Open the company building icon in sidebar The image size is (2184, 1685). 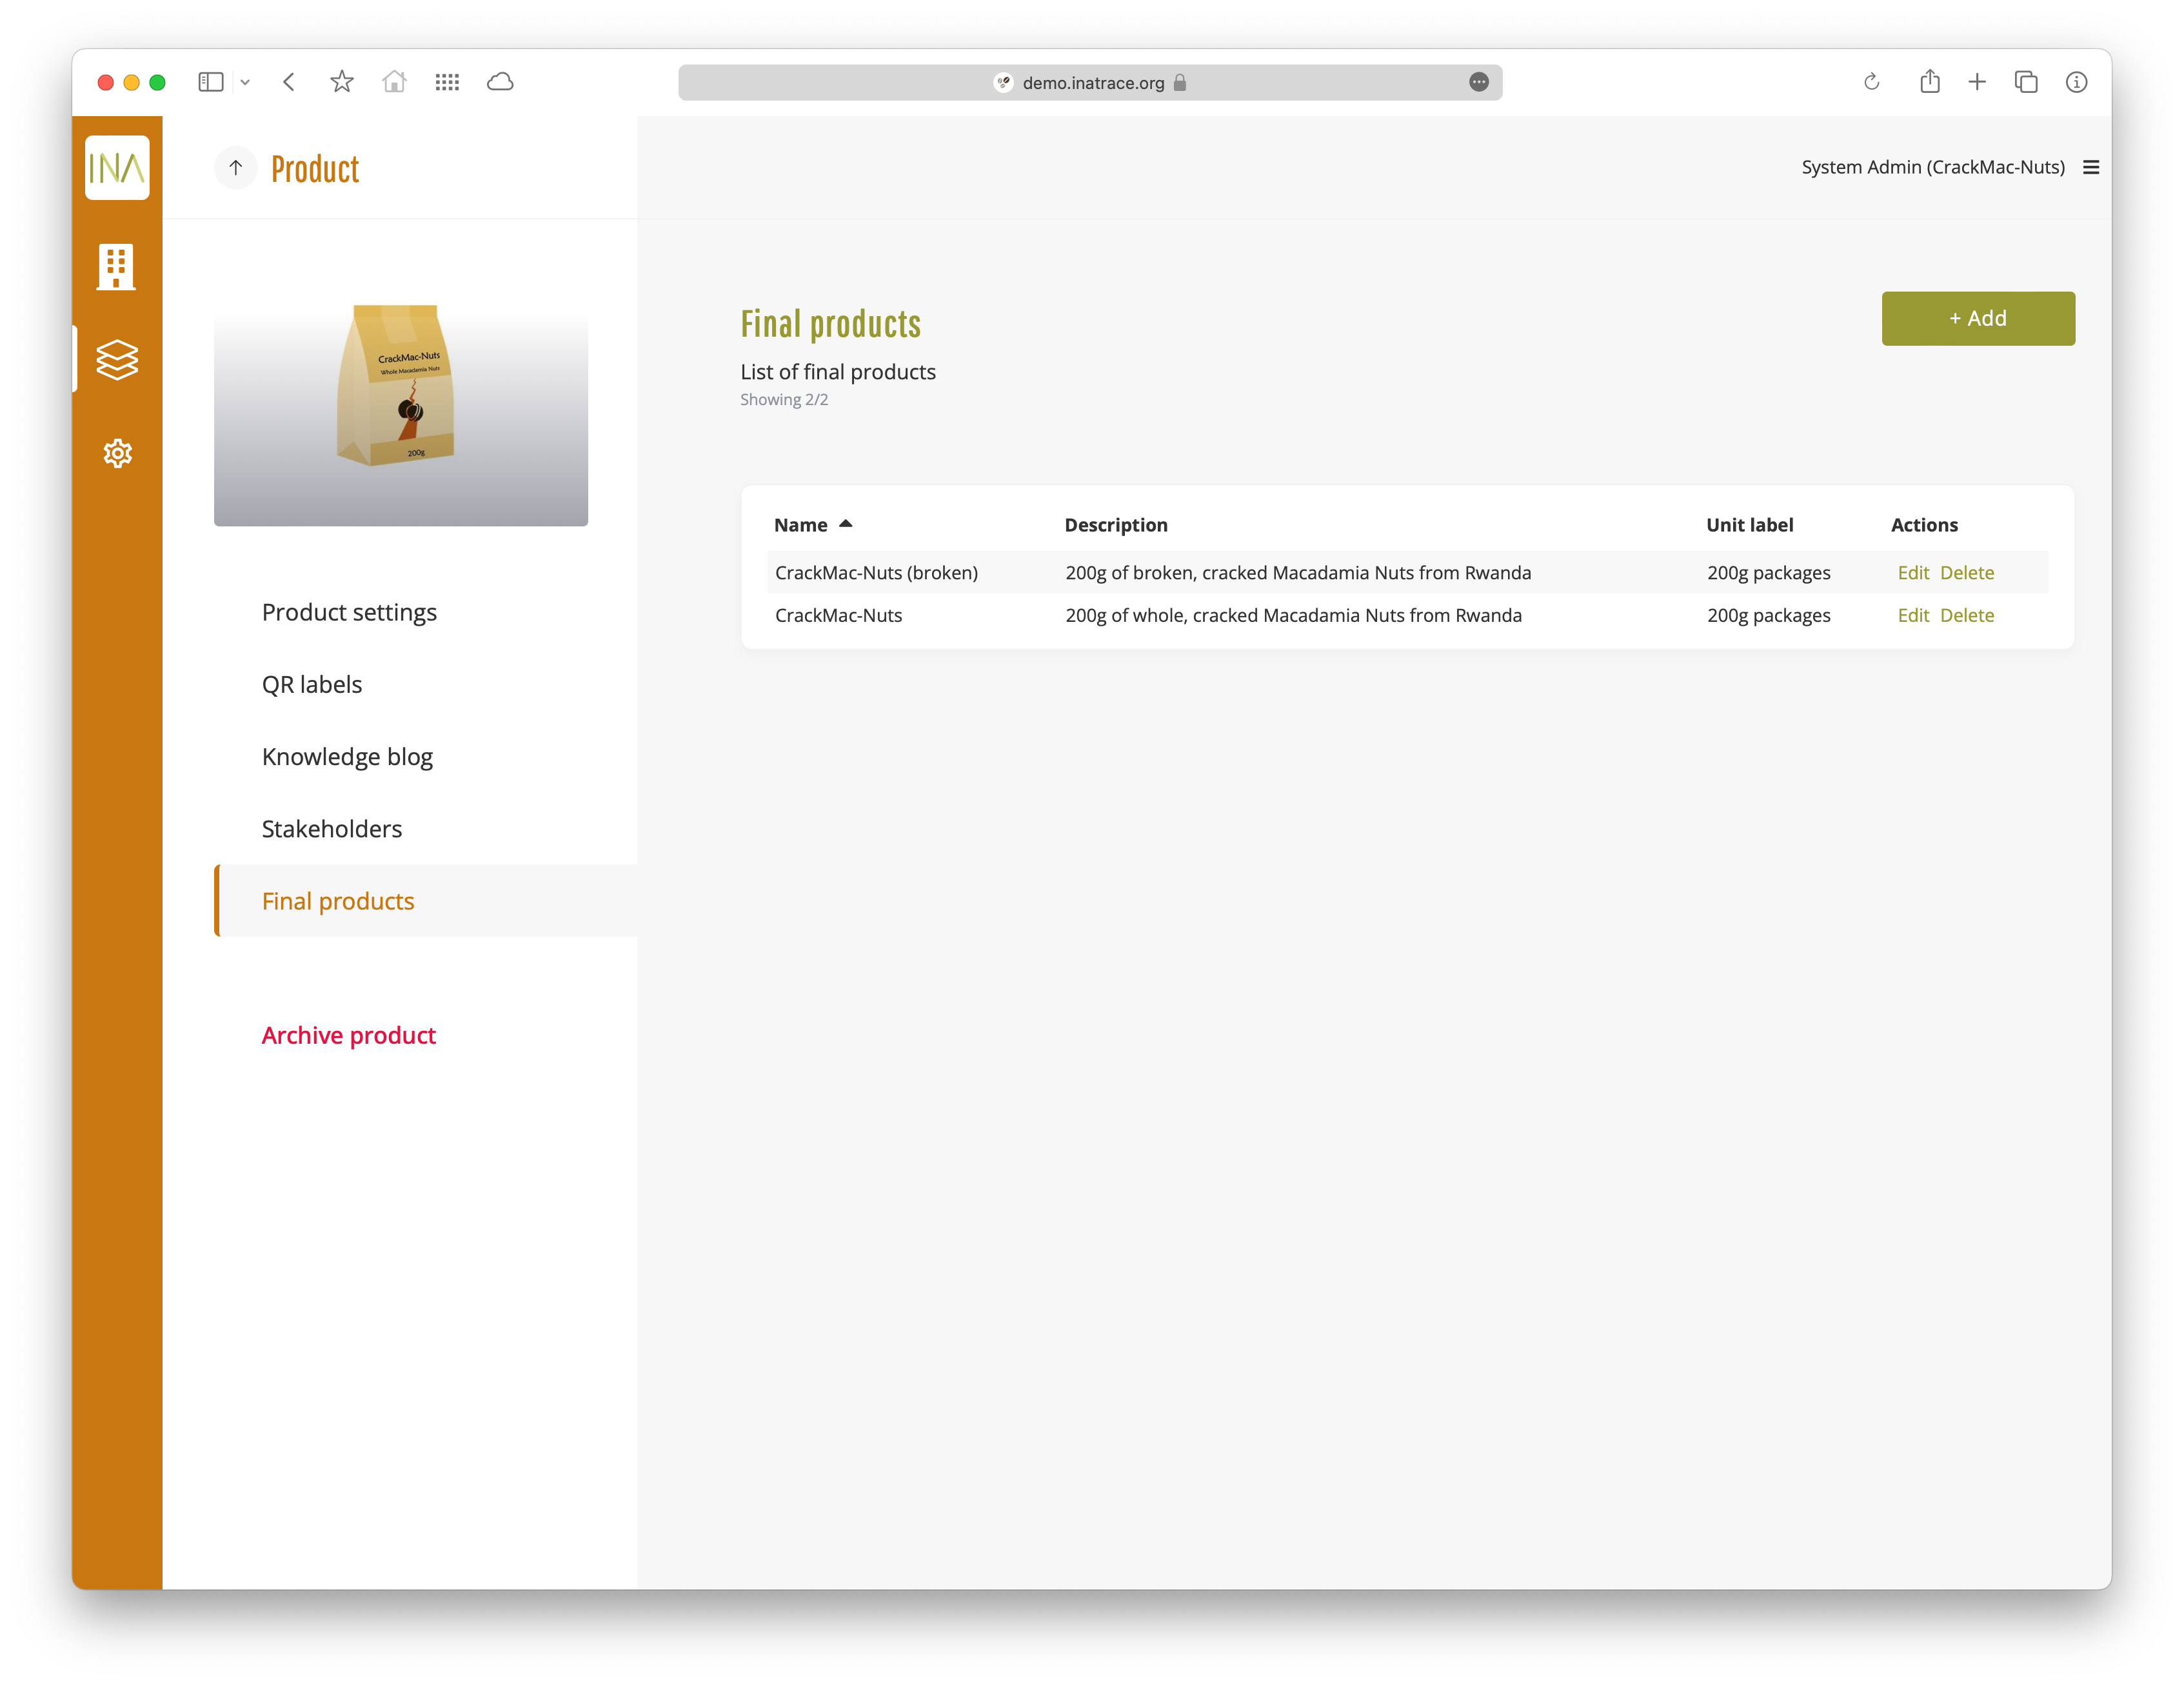116,267
